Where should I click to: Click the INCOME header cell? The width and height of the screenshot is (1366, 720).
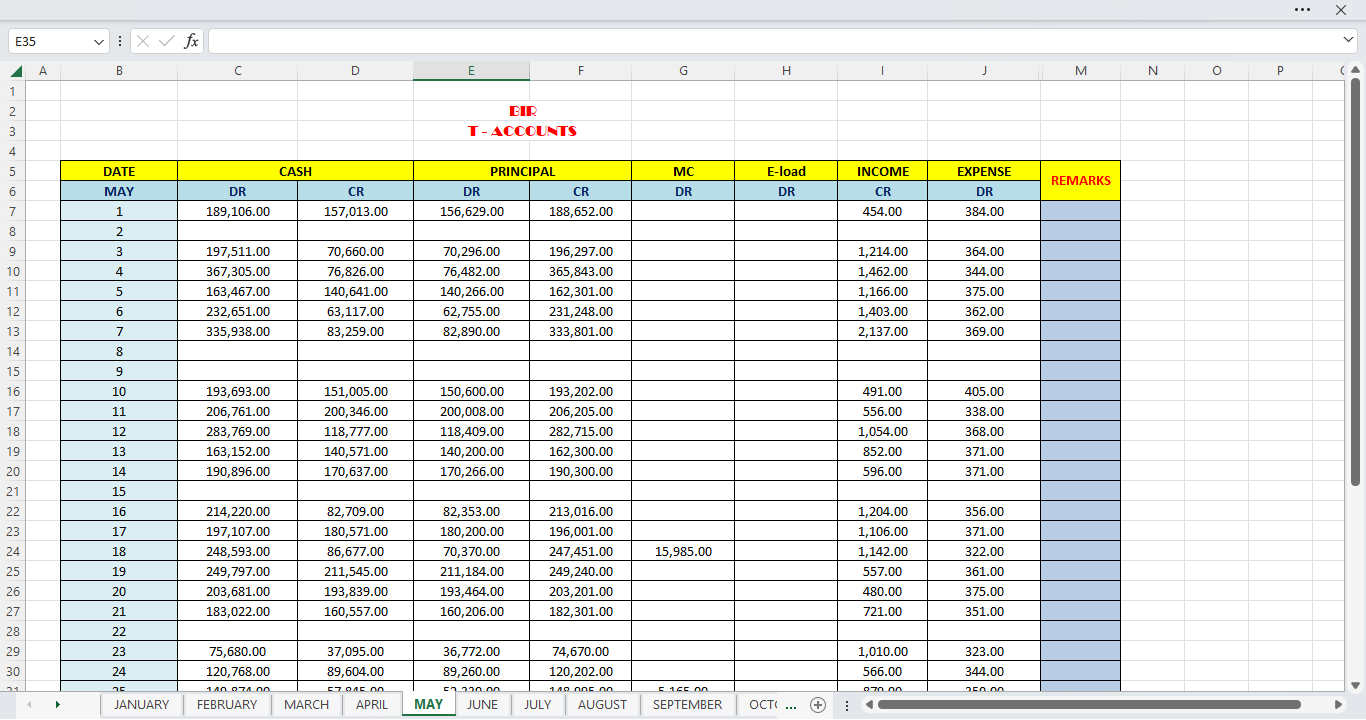(883, 171)
